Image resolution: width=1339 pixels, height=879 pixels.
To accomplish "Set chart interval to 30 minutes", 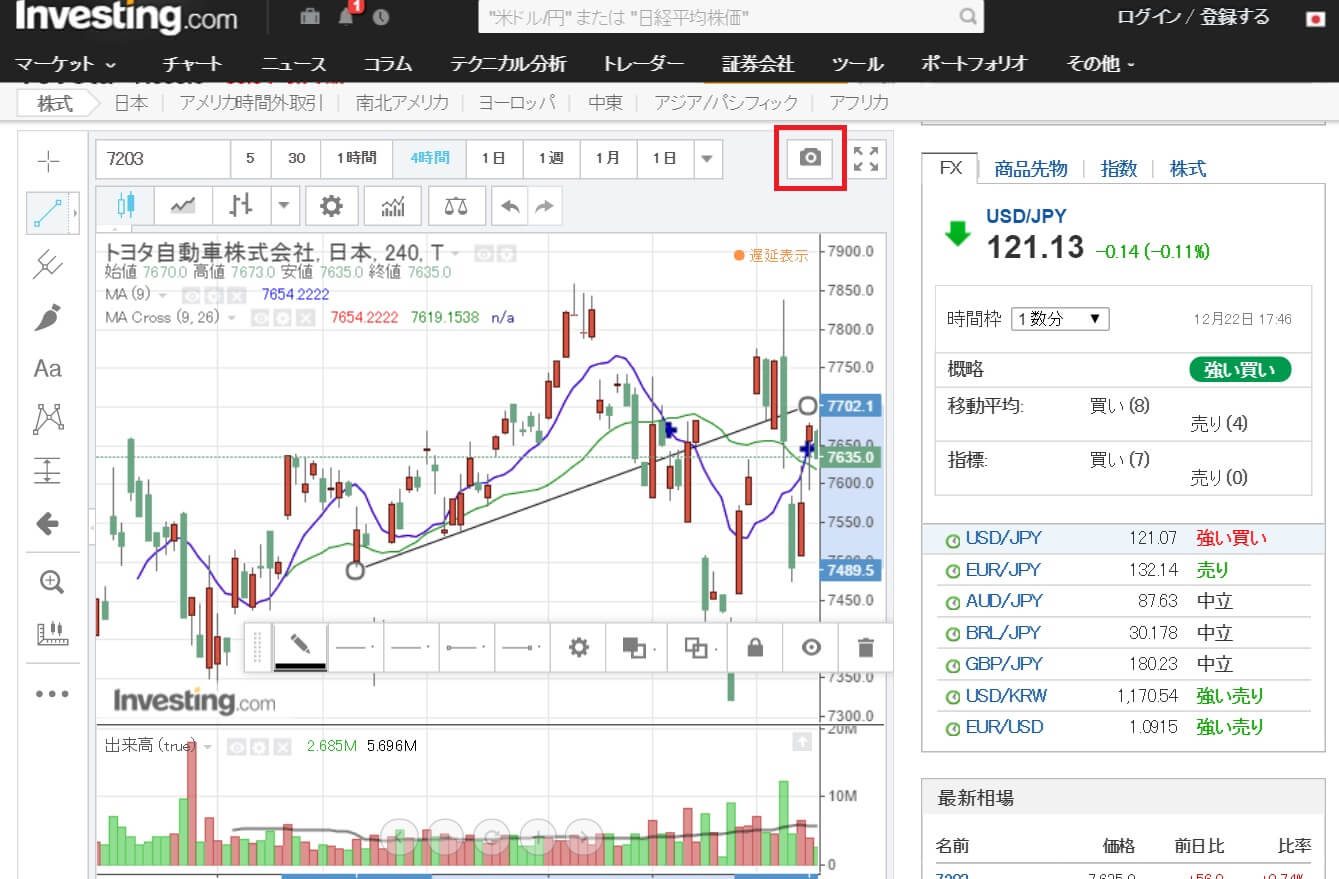I will 296,158.
